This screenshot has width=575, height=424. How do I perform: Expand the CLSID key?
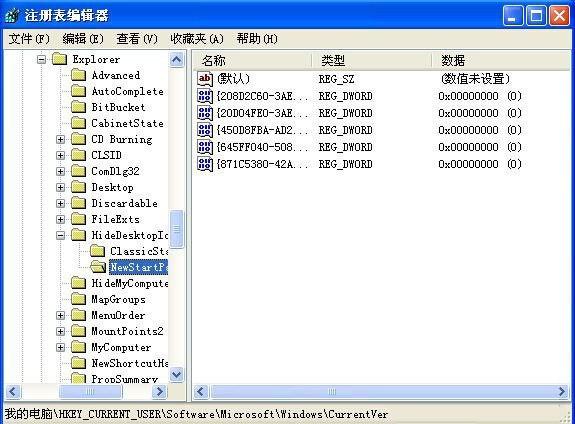click(61, 156)
